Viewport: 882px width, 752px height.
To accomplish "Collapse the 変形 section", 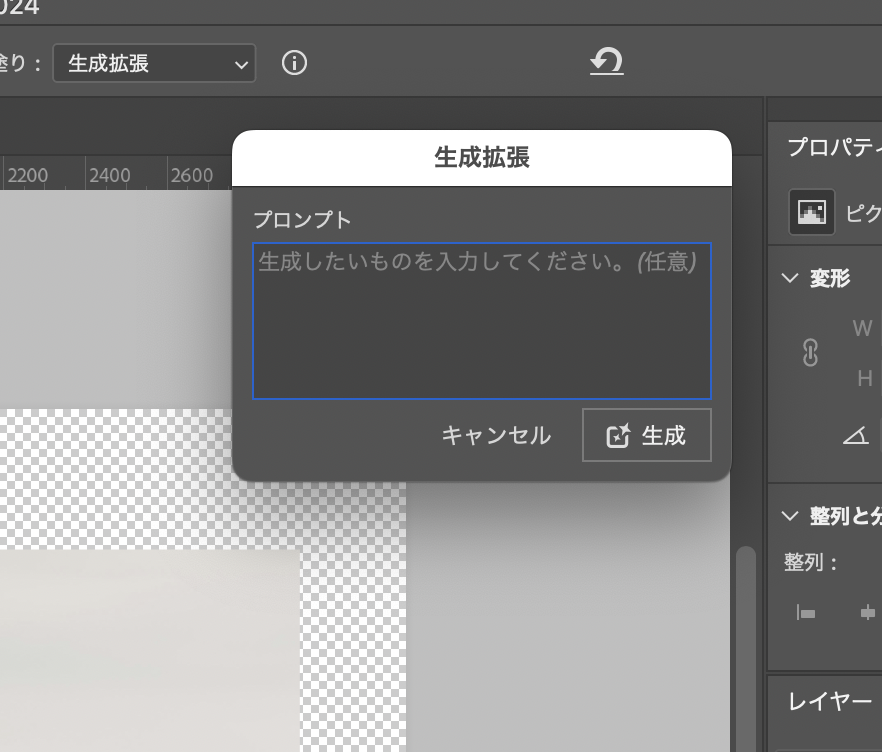I will click(790, 278).
